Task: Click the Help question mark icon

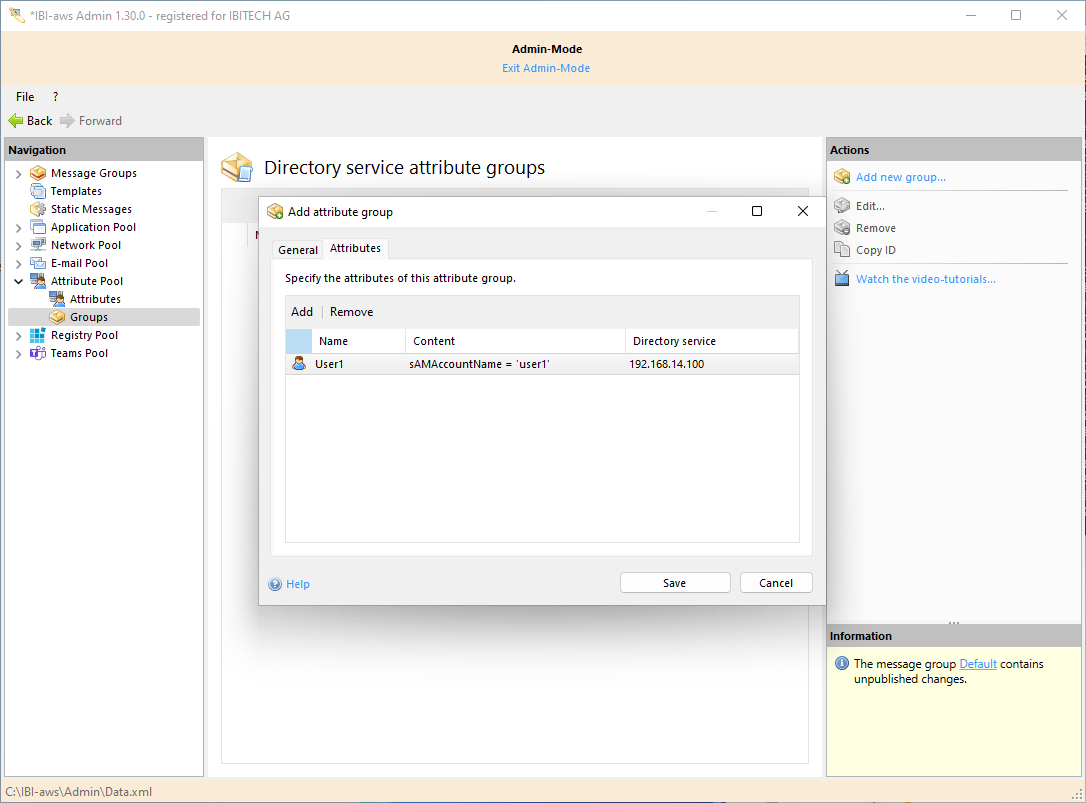Action: pyautogui.click(x=275, y=584)
